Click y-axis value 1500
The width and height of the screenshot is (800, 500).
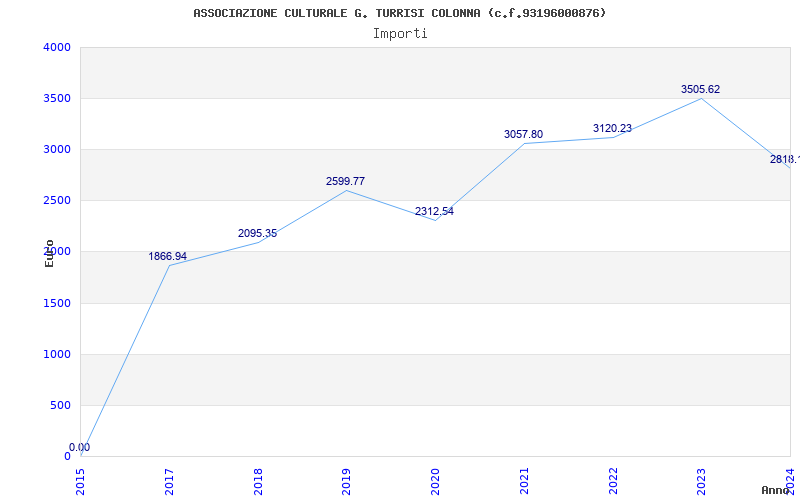point(57,304)
